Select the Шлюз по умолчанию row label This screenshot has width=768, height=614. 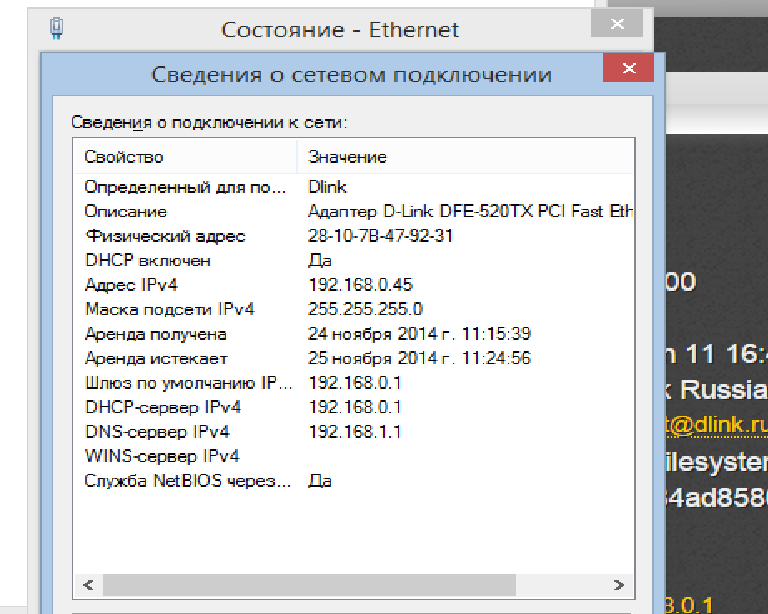[x=188, y=383]
